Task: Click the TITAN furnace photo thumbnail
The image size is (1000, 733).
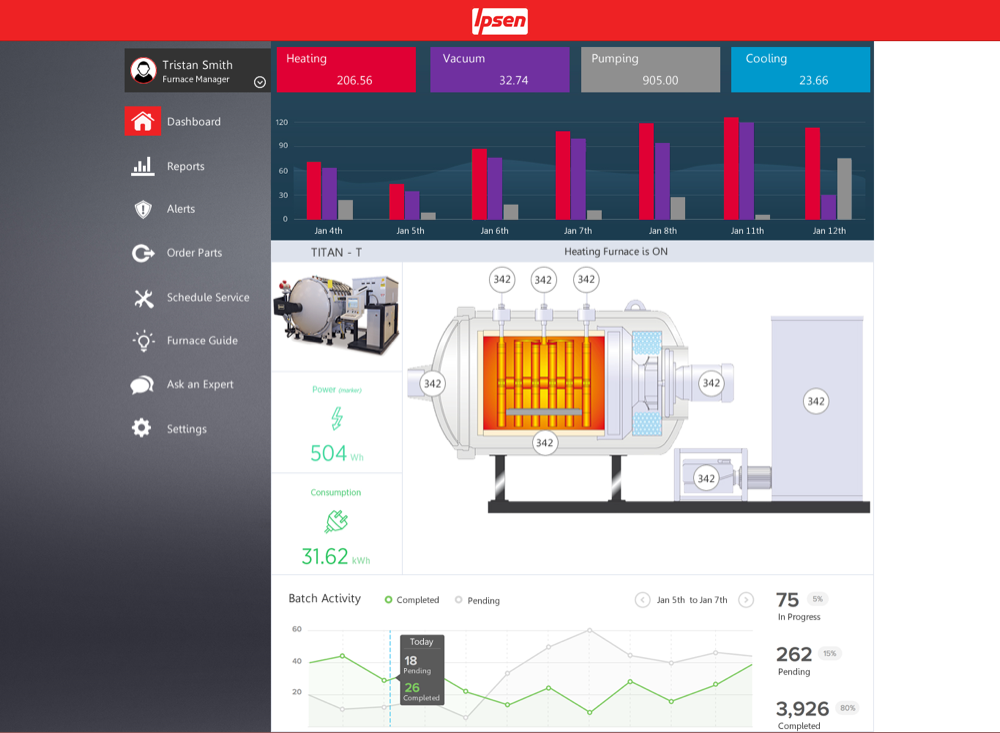Action: 336,316
